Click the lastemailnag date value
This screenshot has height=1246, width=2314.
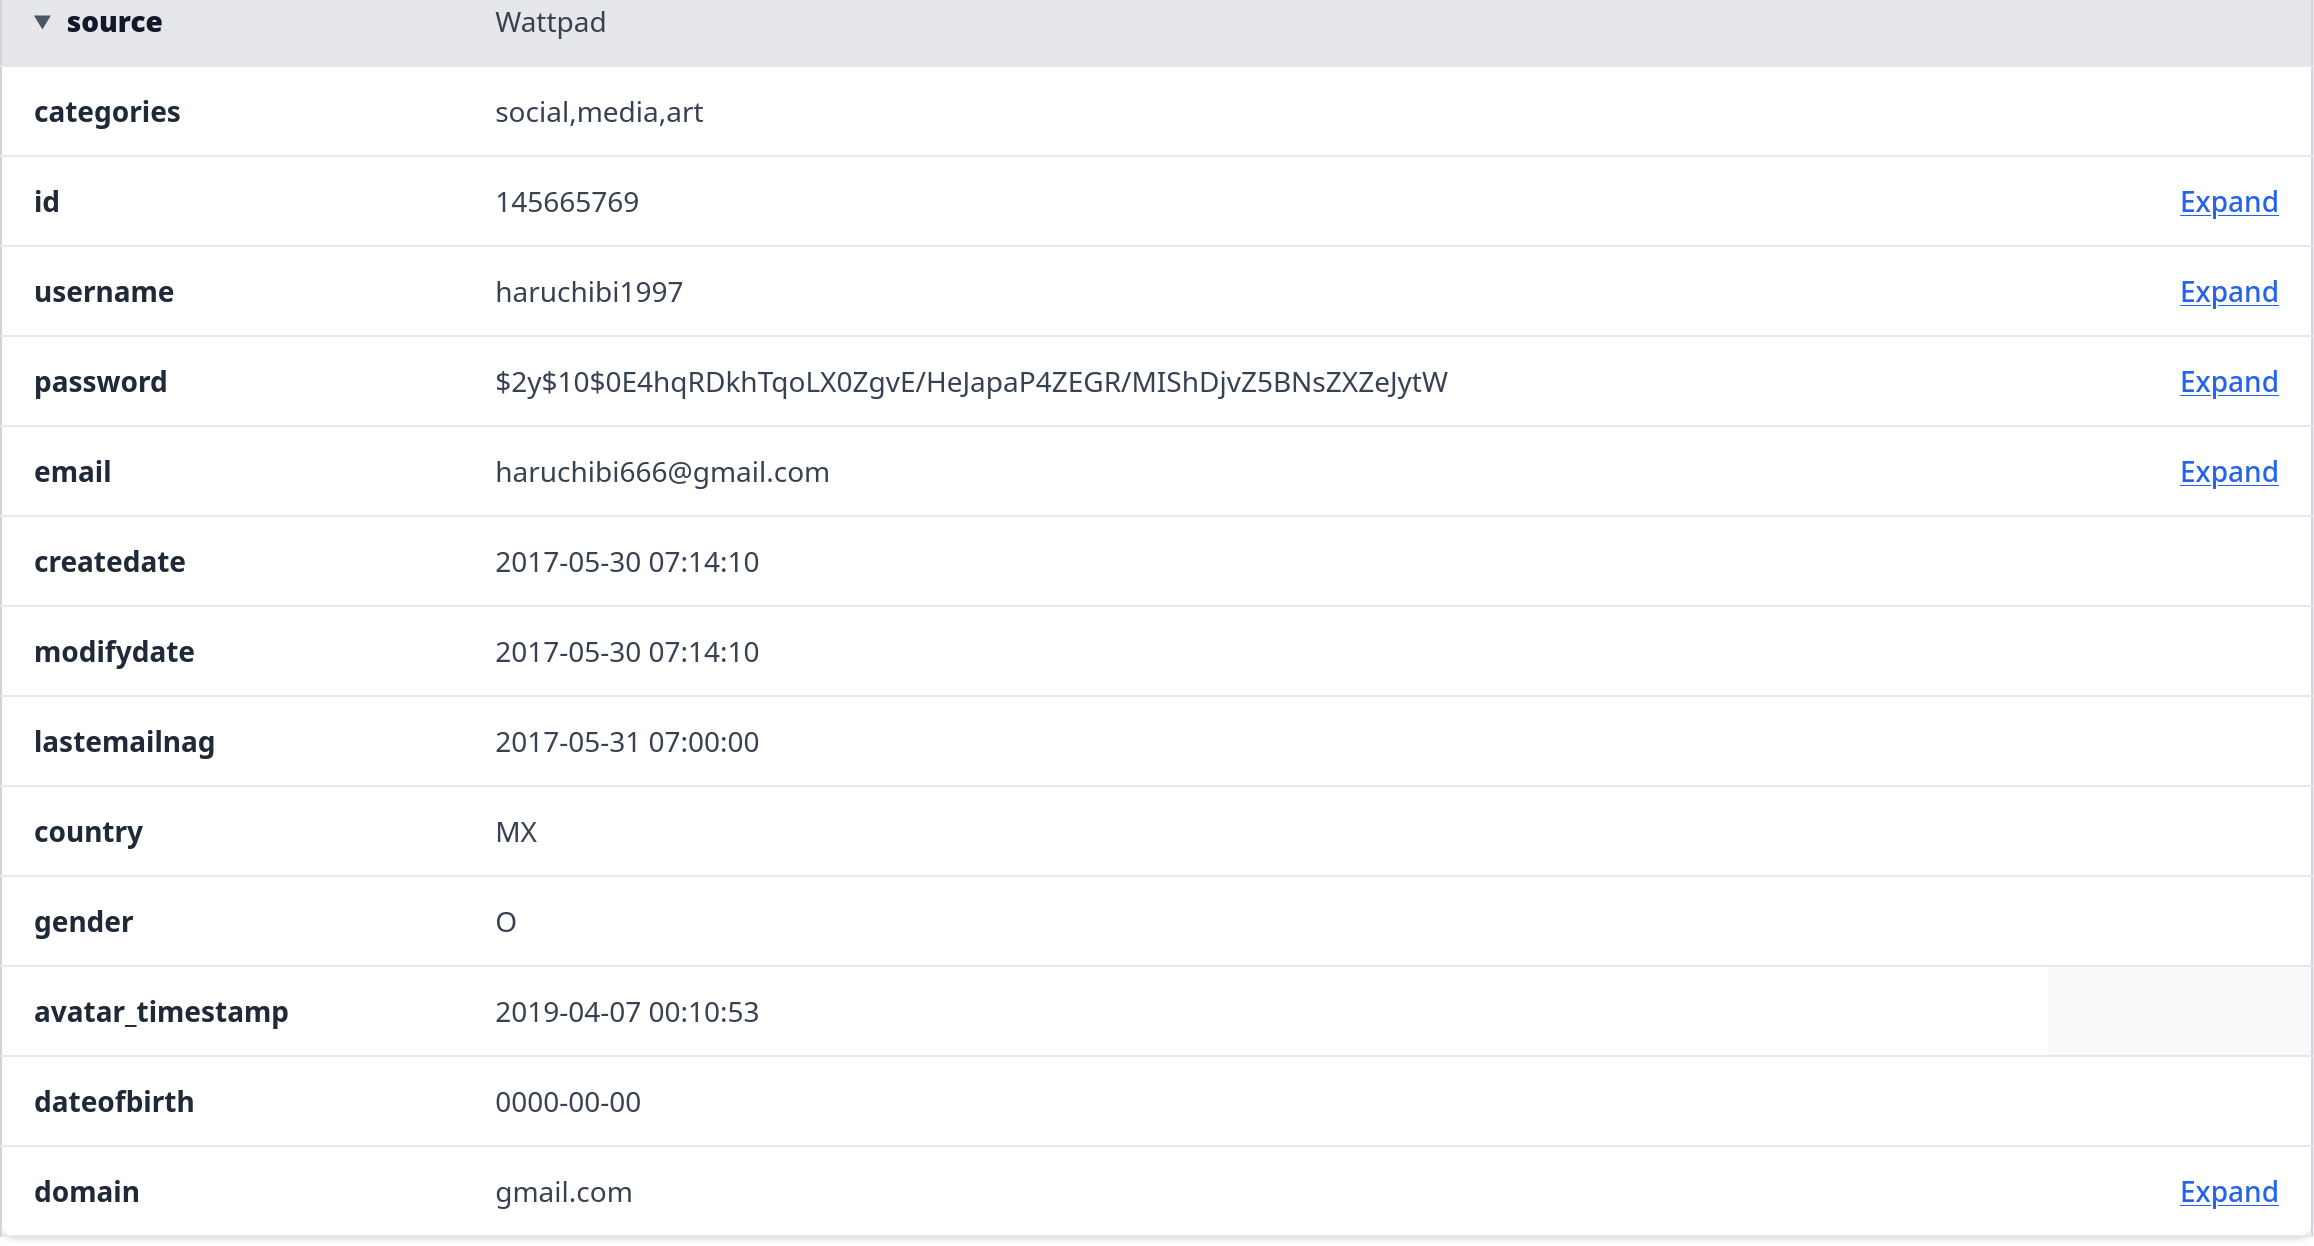click(626, 742)
